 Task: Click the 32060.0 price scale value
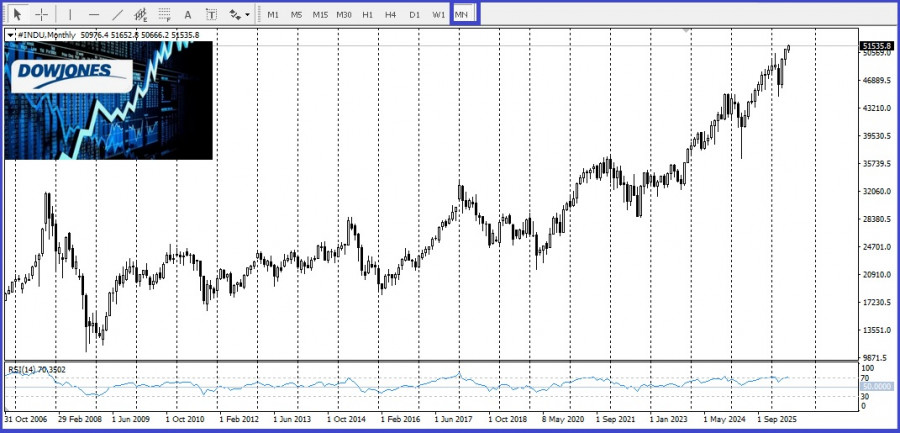click(878, 191)
